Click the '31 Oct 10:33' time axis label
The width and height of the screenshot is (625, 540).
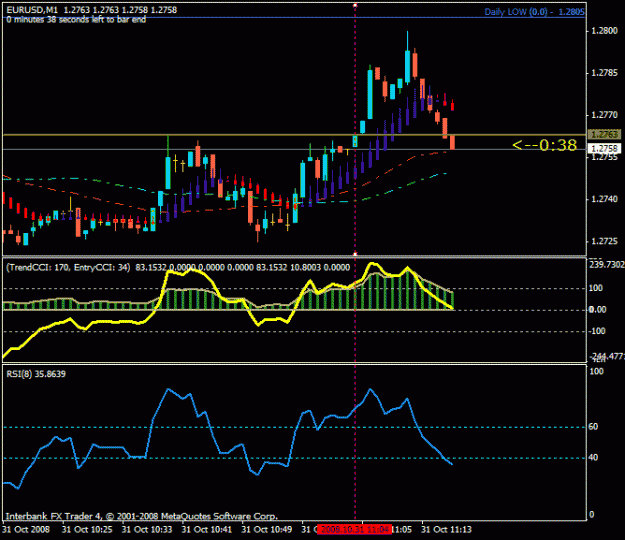(x=147, y=530)
